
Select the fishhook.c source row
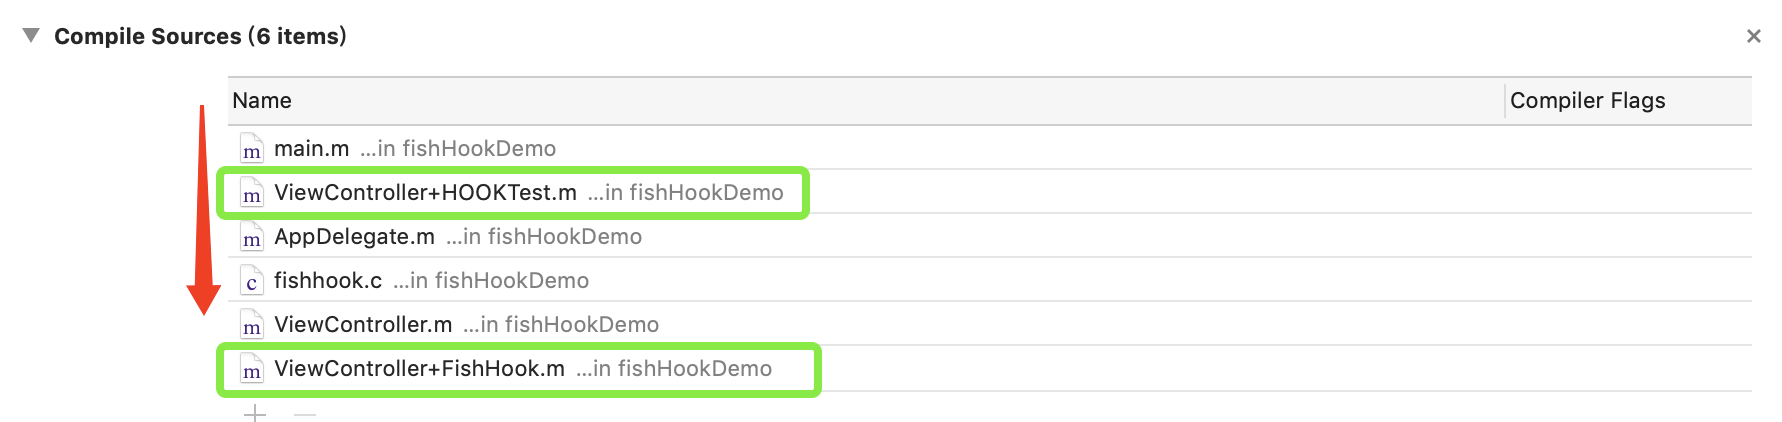coord(990,280)
